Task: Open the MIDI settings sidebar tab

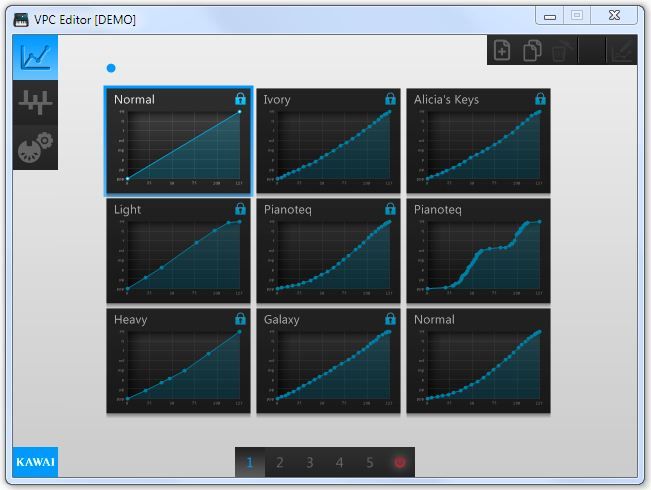Action: pos(35,147)
